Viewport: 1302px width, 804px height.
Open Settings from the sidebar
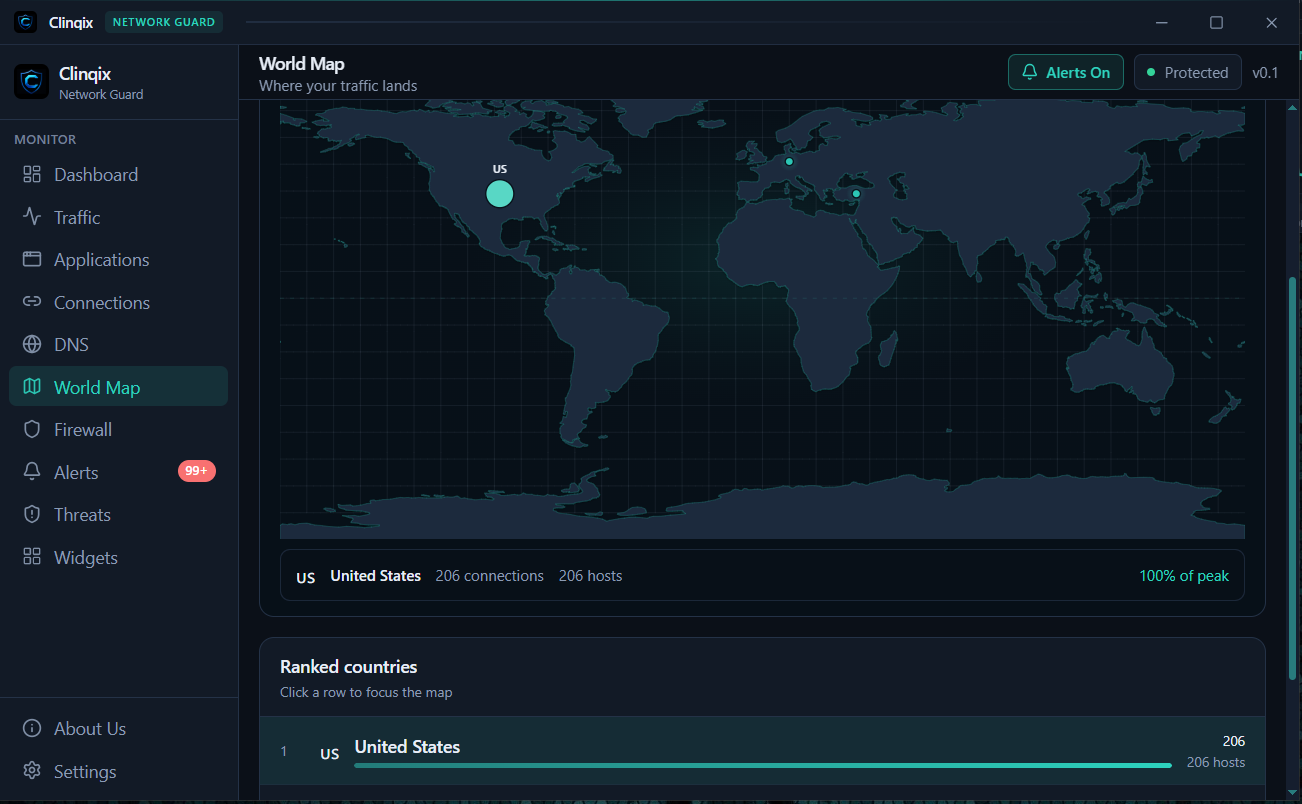tap(119, 772)
